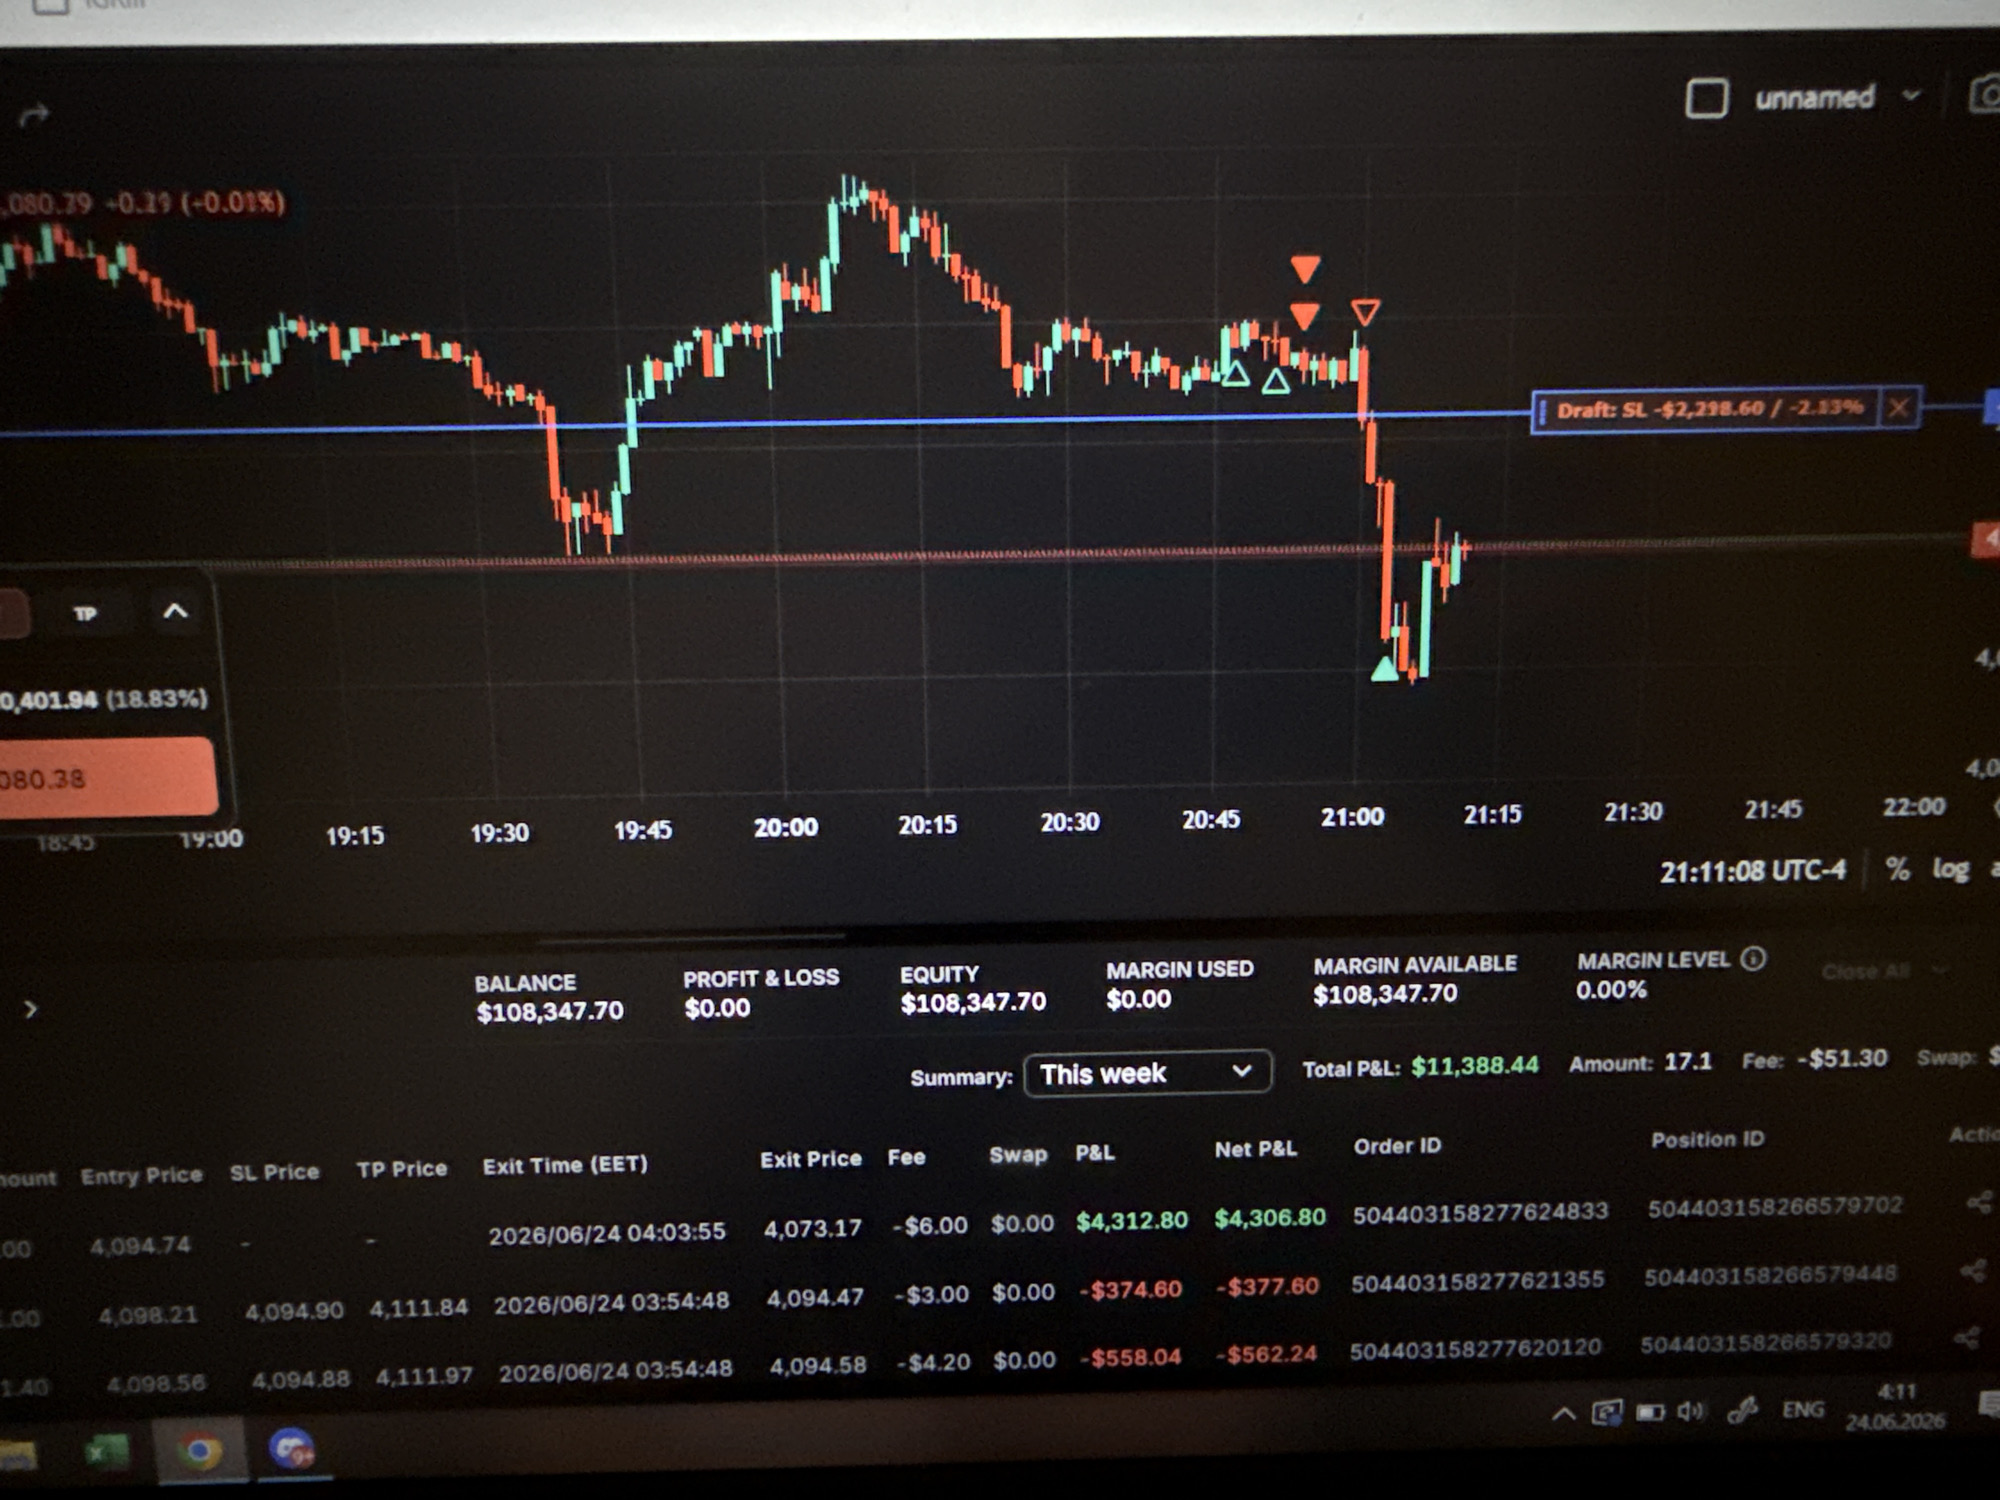This screenshot has width=2000, height=1500.
Task: Expand the left panel chevron arrow
Action: [30, 1009]
